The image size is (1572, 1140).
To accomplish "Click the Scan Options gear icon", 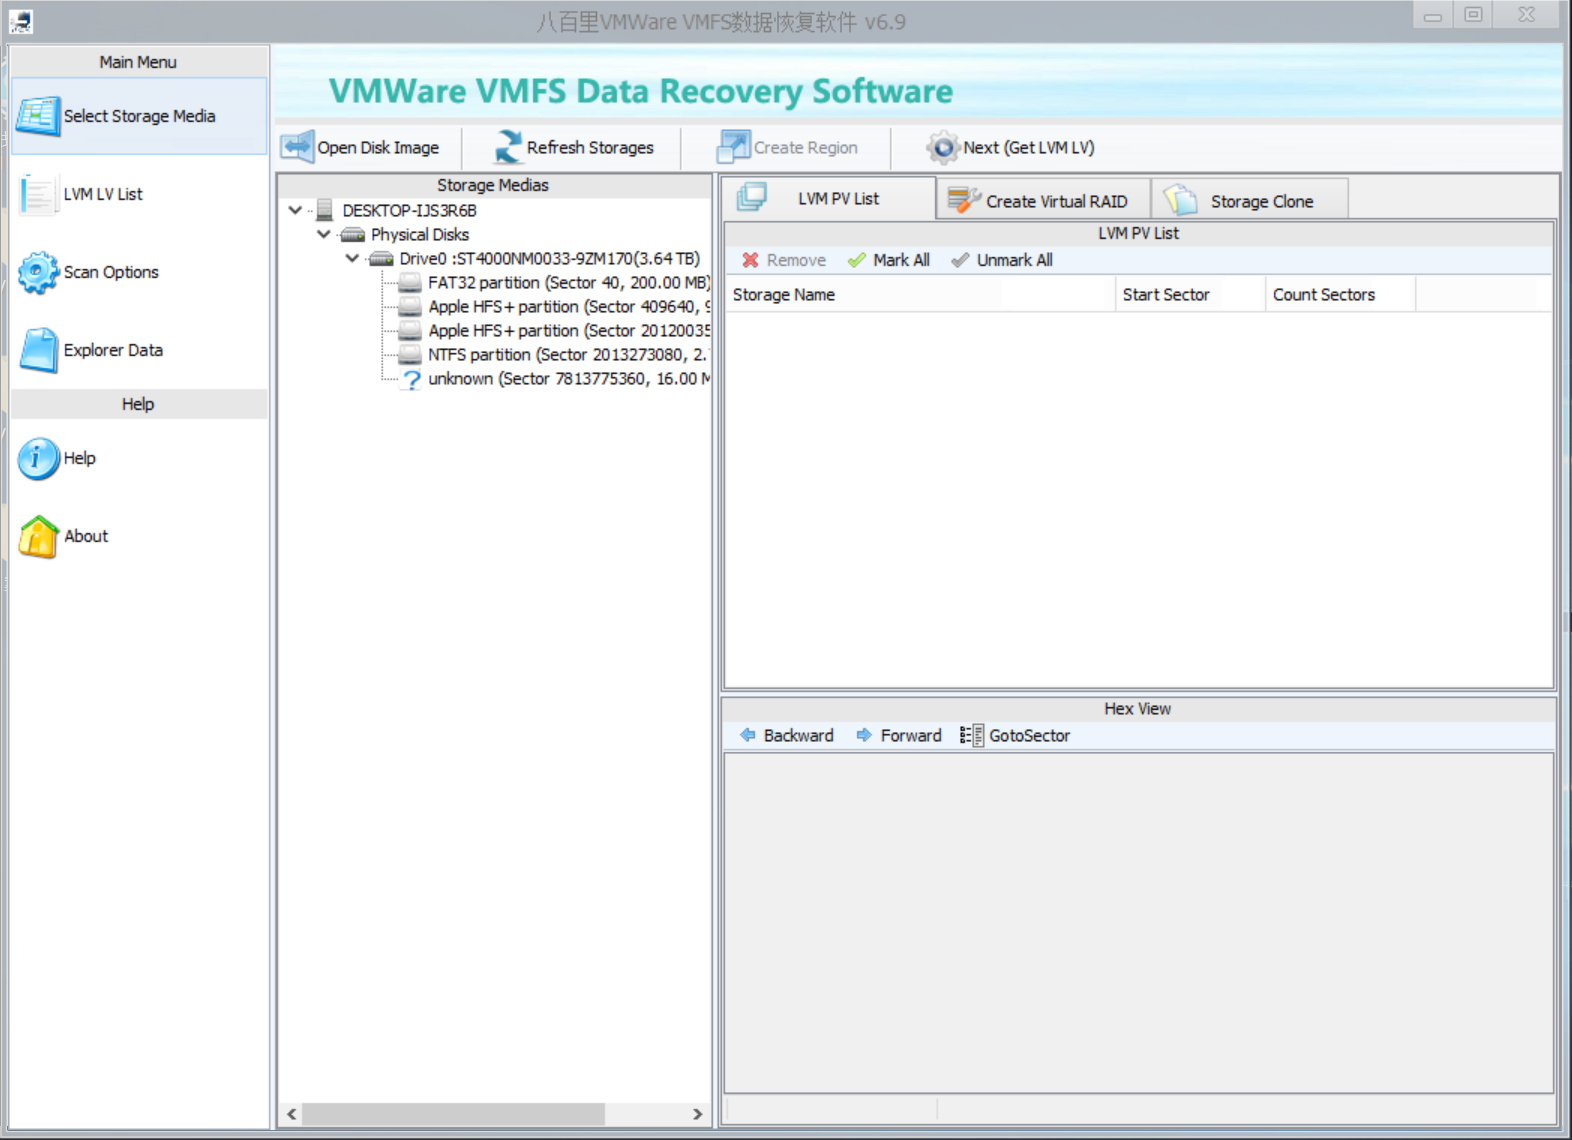I will point(38,272).
